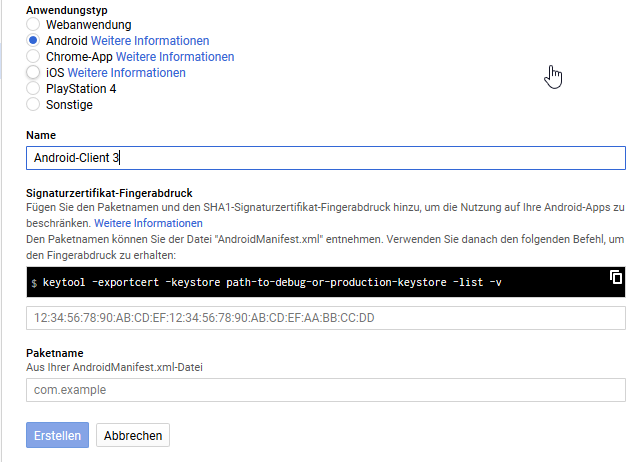Choose the Sonstige radio option

[33, 105]
